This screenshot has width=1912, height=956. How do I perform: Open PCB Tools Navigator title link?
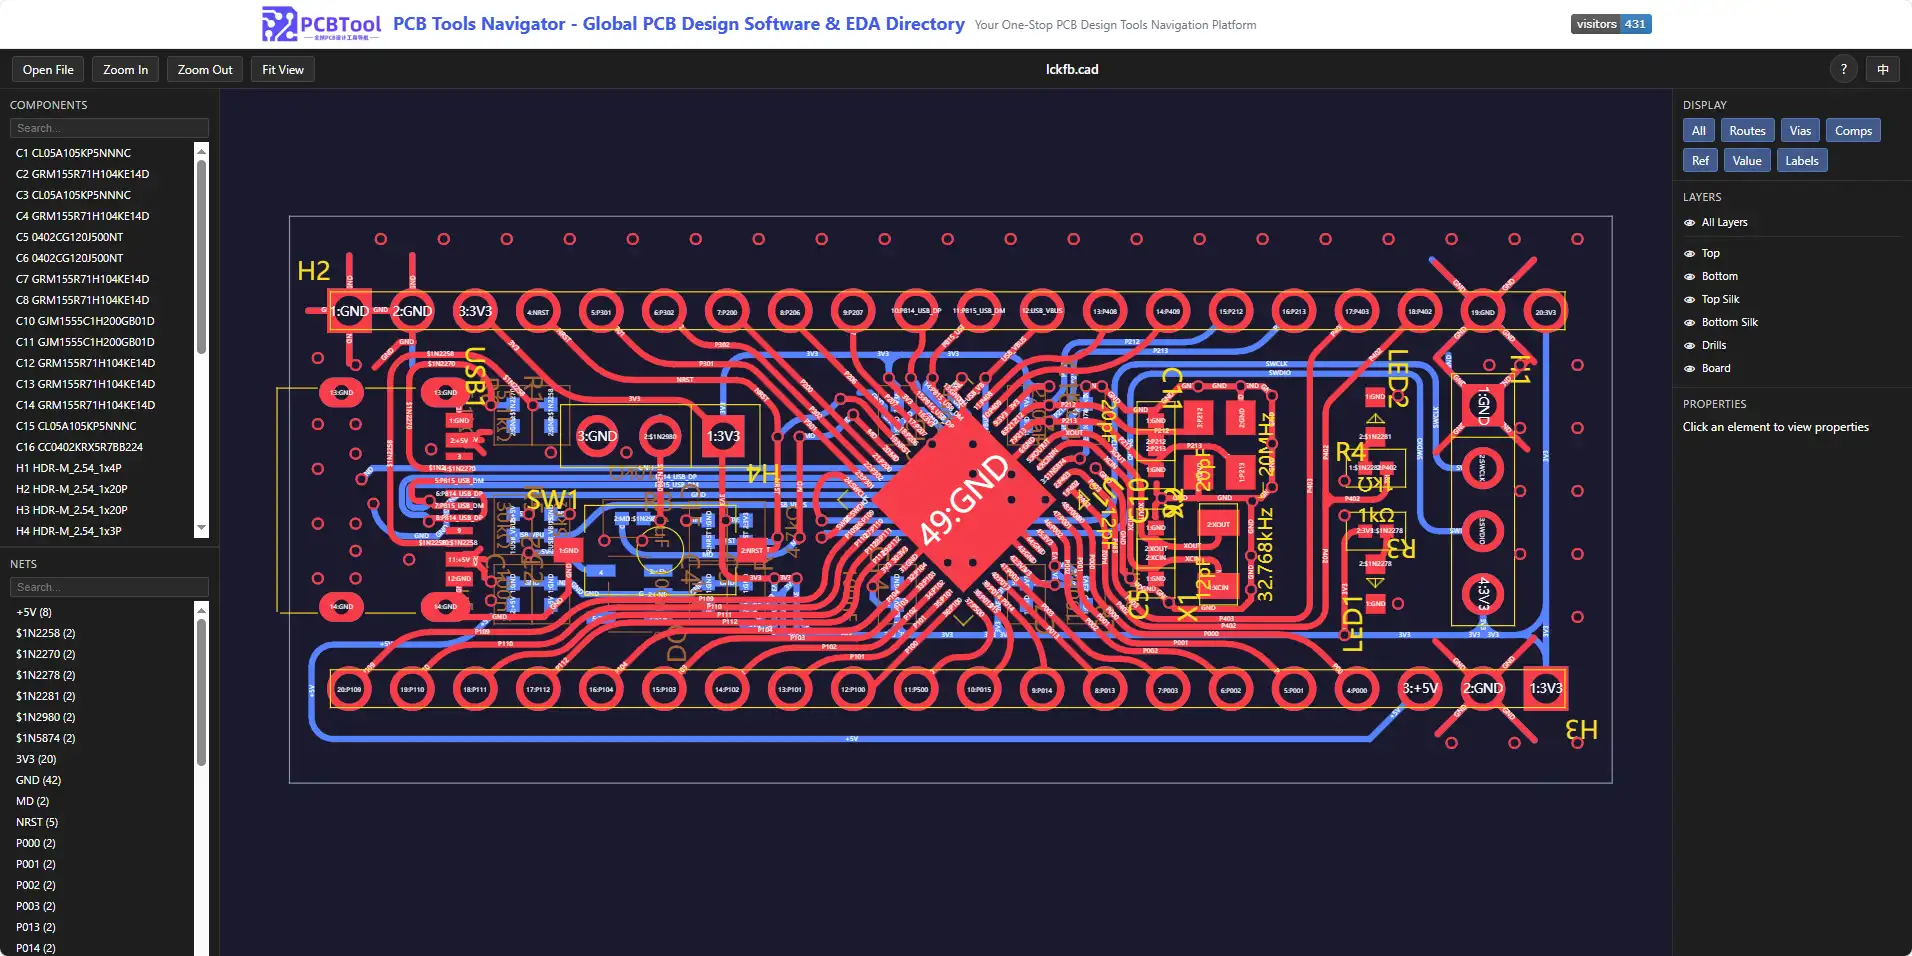[x=678, y=24]
